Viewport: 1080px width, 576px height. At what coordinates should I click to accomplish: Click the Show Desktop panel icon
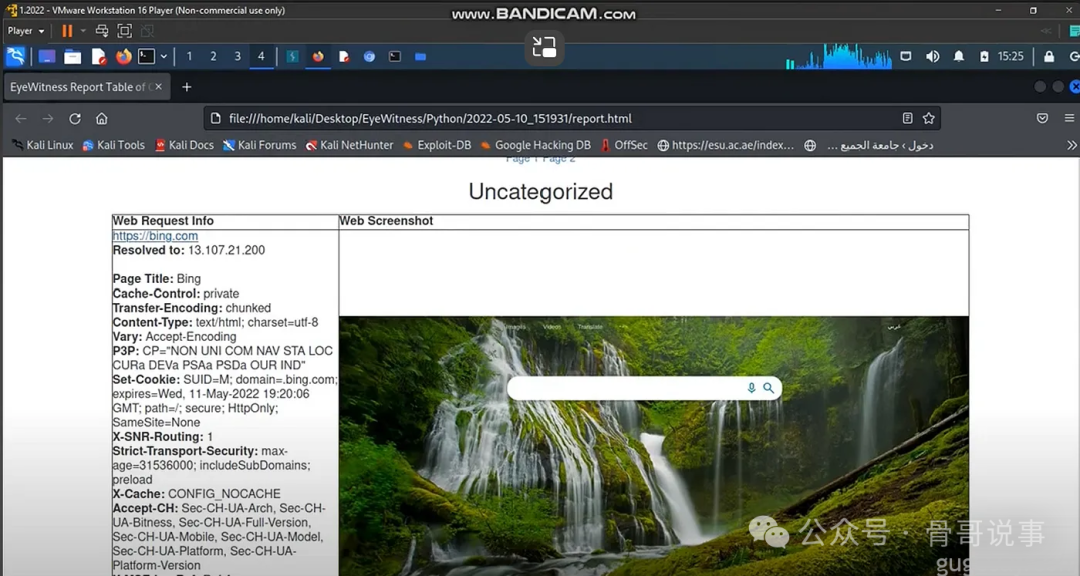tap(47, 56)
